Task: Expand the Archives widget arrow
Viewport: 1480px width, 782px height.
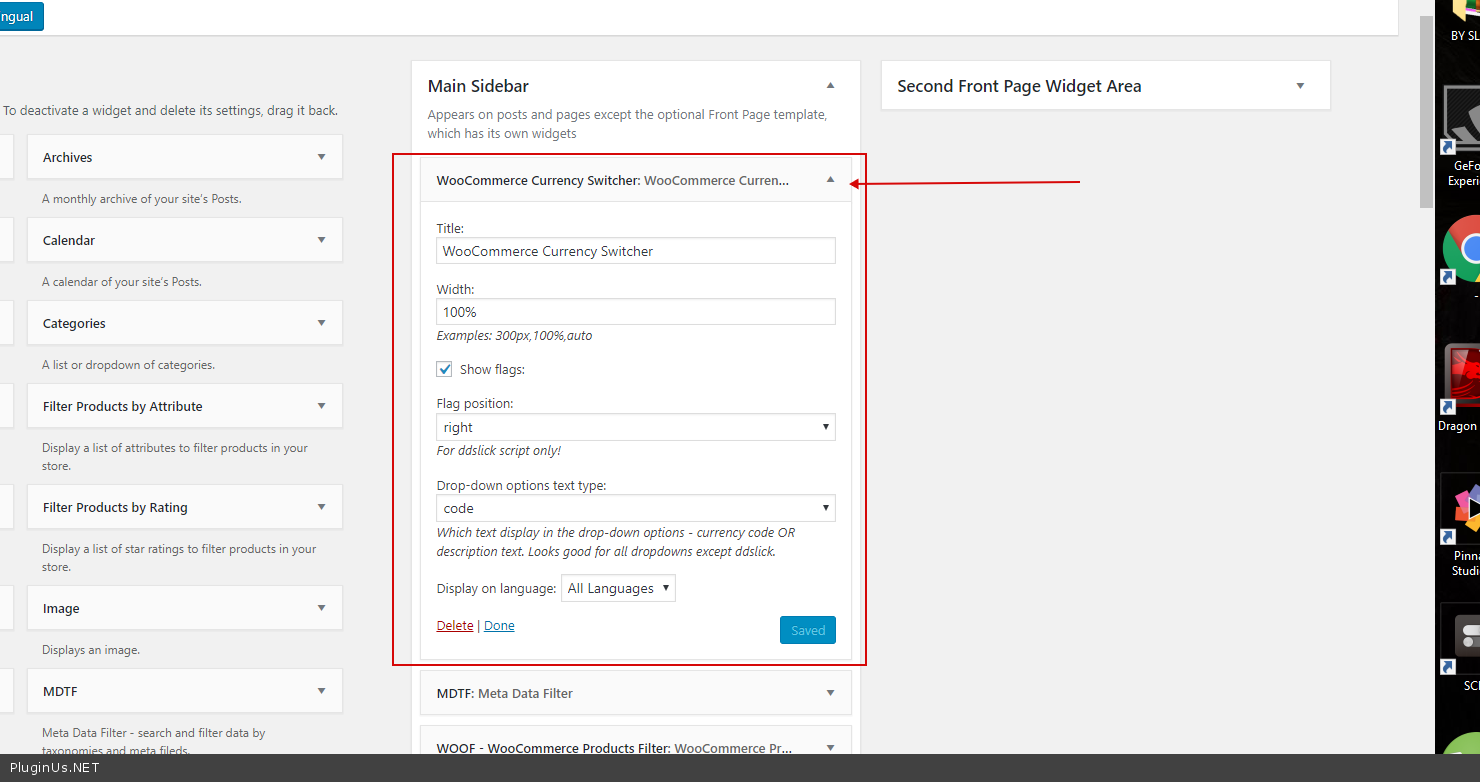Action: [x=321, y=157]
